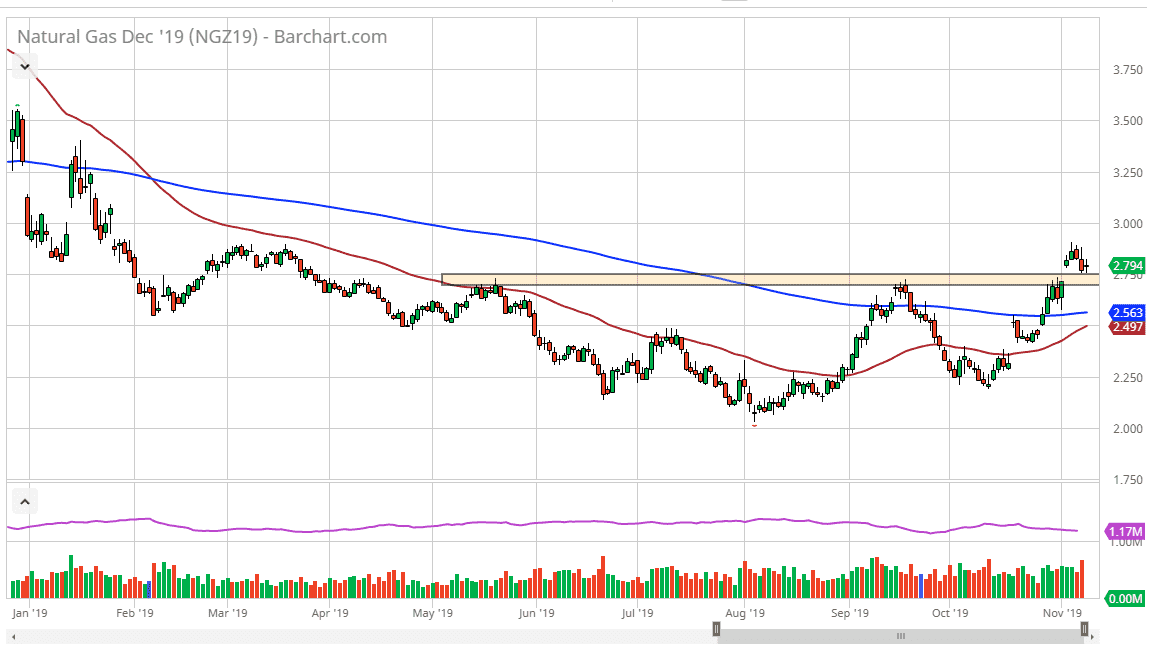Click the Aug '19 date axis label

(744, 612)
